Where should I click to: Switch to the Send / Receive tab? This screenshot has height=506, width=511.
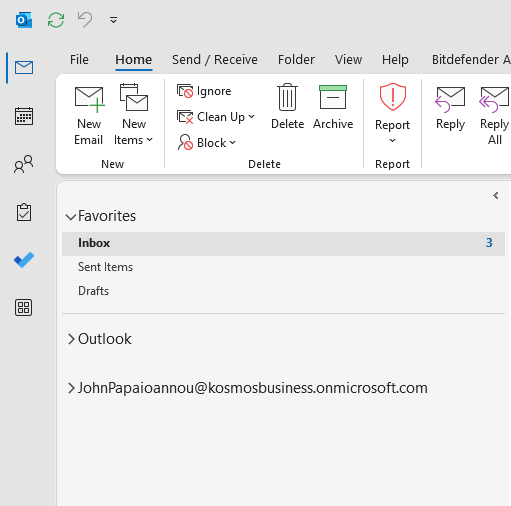(x=215, y=60)
